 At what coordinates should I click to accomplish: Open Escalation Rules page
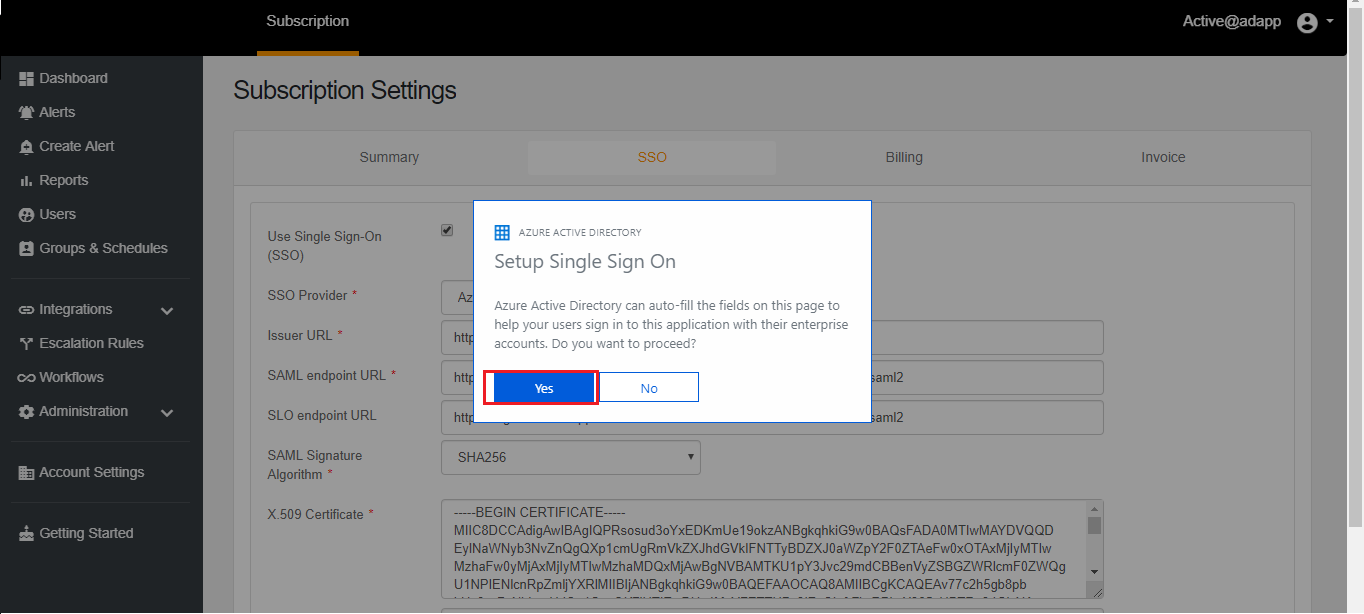(x=92, y=343)
